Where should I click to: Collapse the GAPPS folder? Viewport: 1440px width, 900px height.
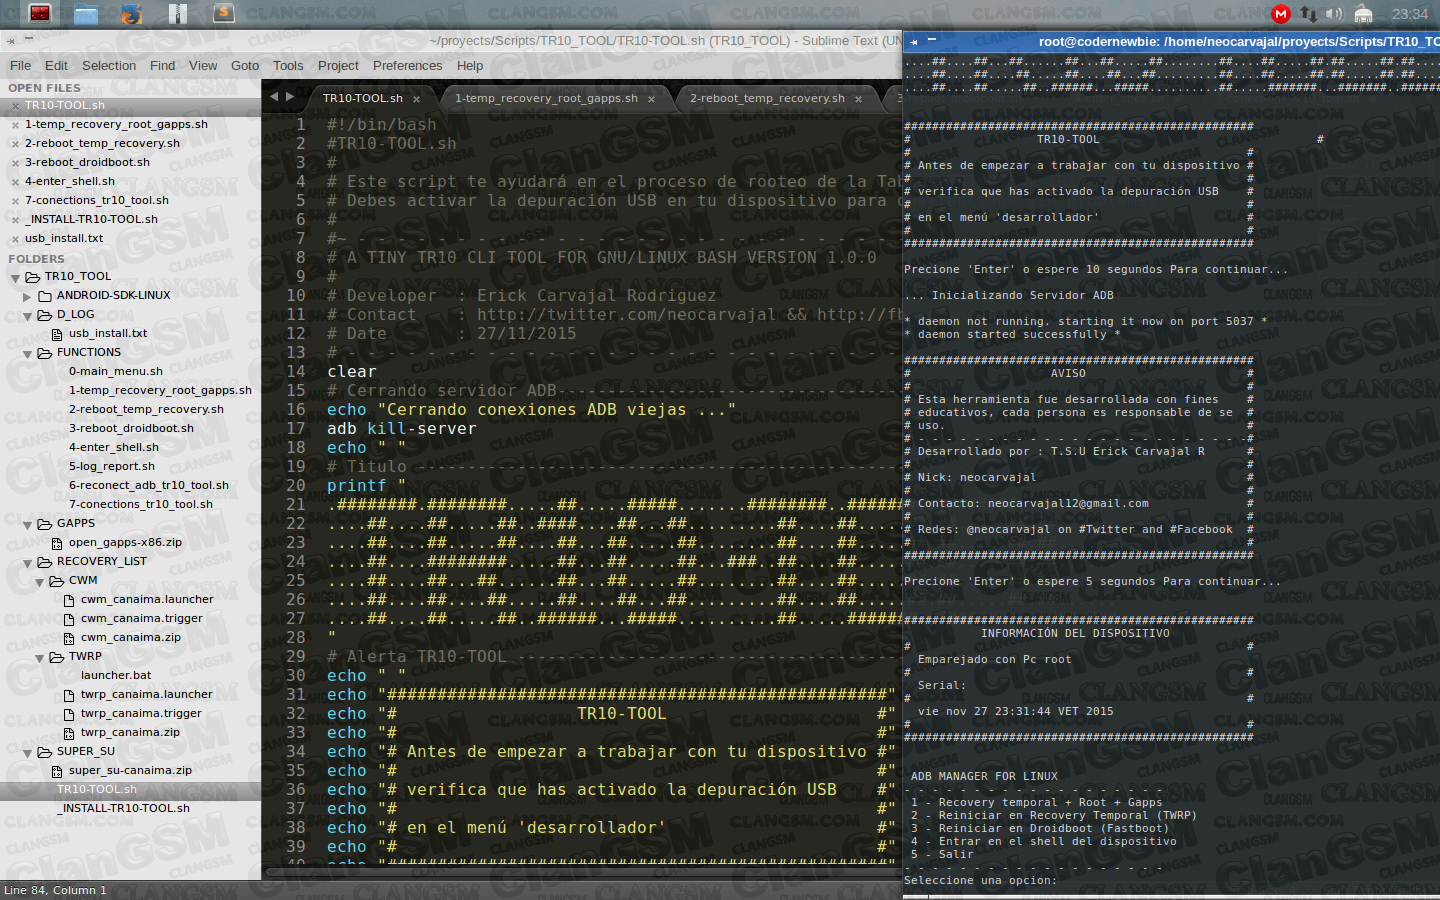[27, 524]
